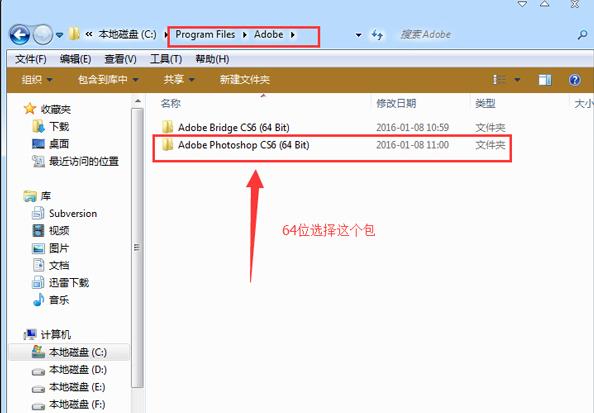Sort by 名称 column header
This screenshot has height=413, width=594.
click(170, 103)
